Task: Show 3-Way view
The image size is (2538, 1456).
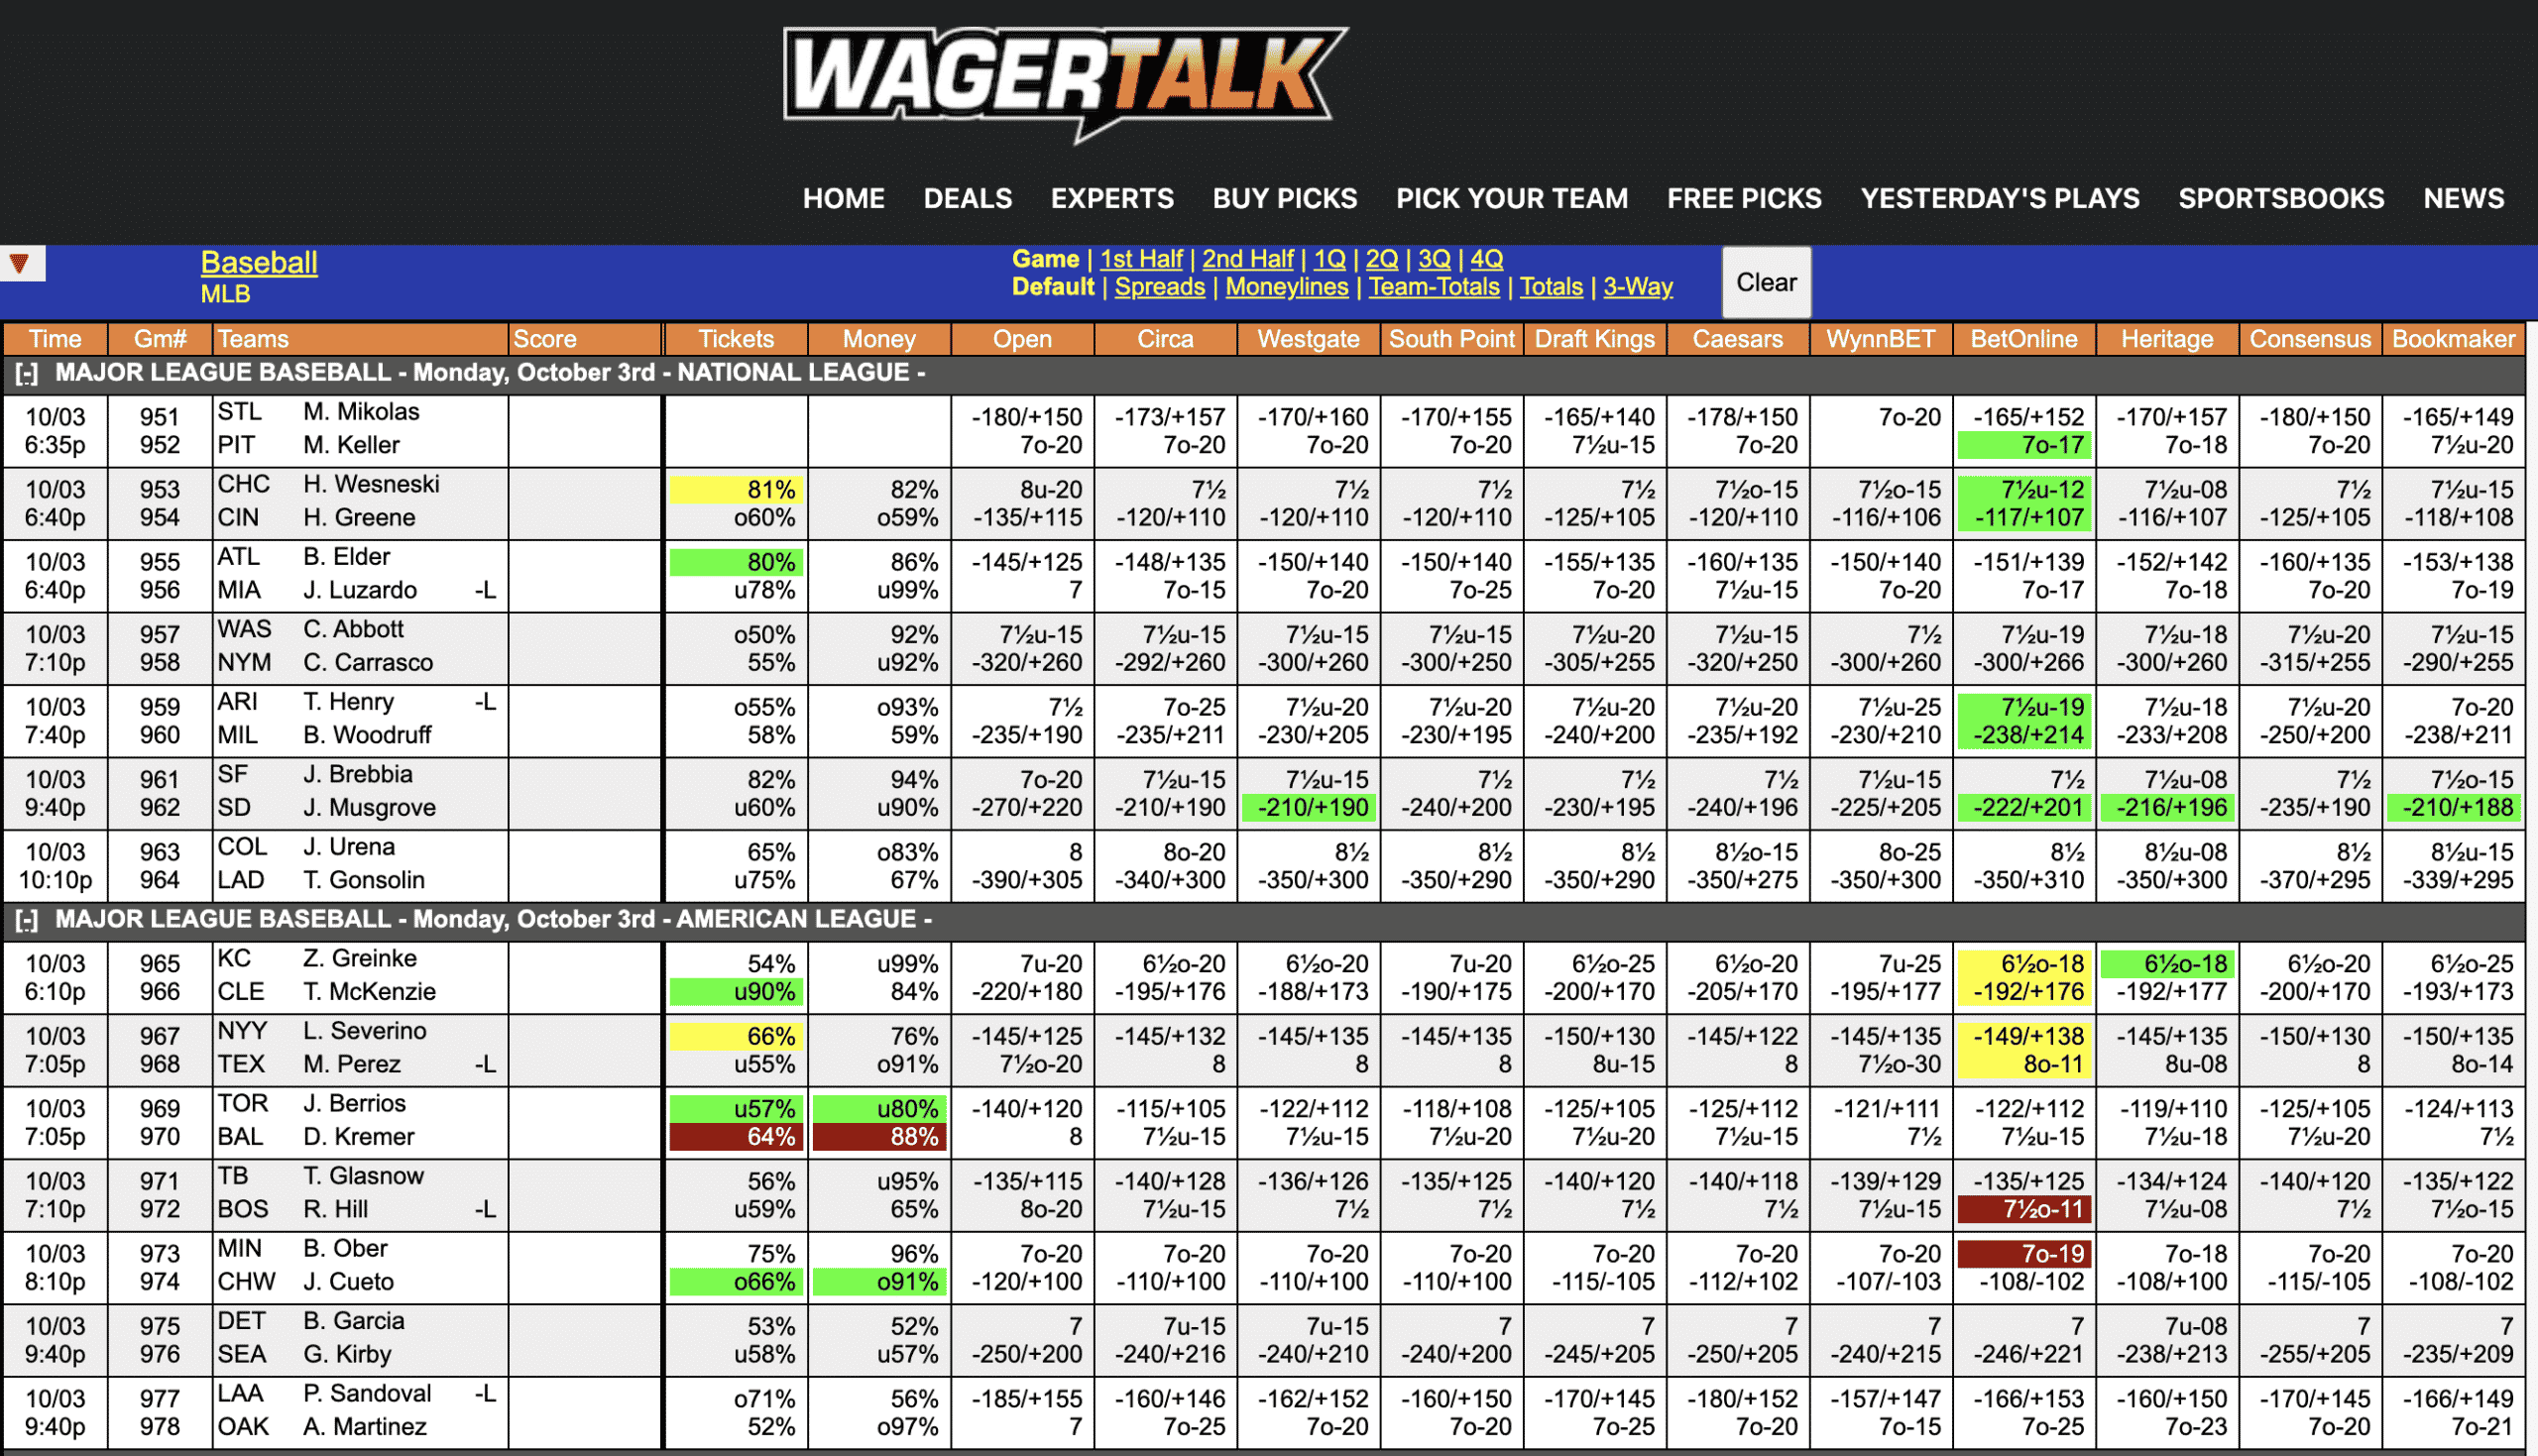Action: [1637, 287]
